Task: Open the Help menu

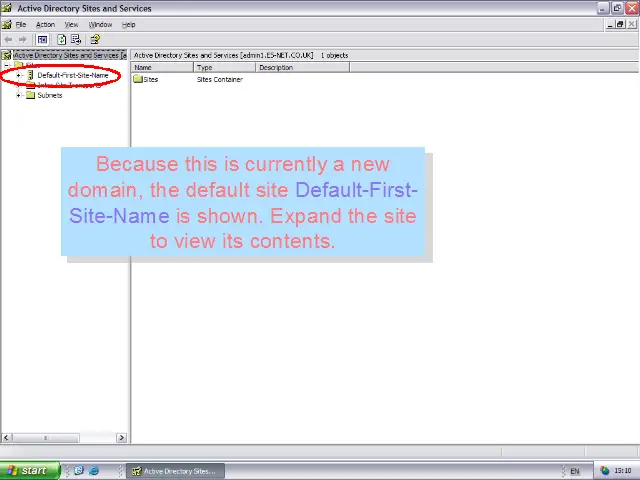Action: click(x=129, y=25)
